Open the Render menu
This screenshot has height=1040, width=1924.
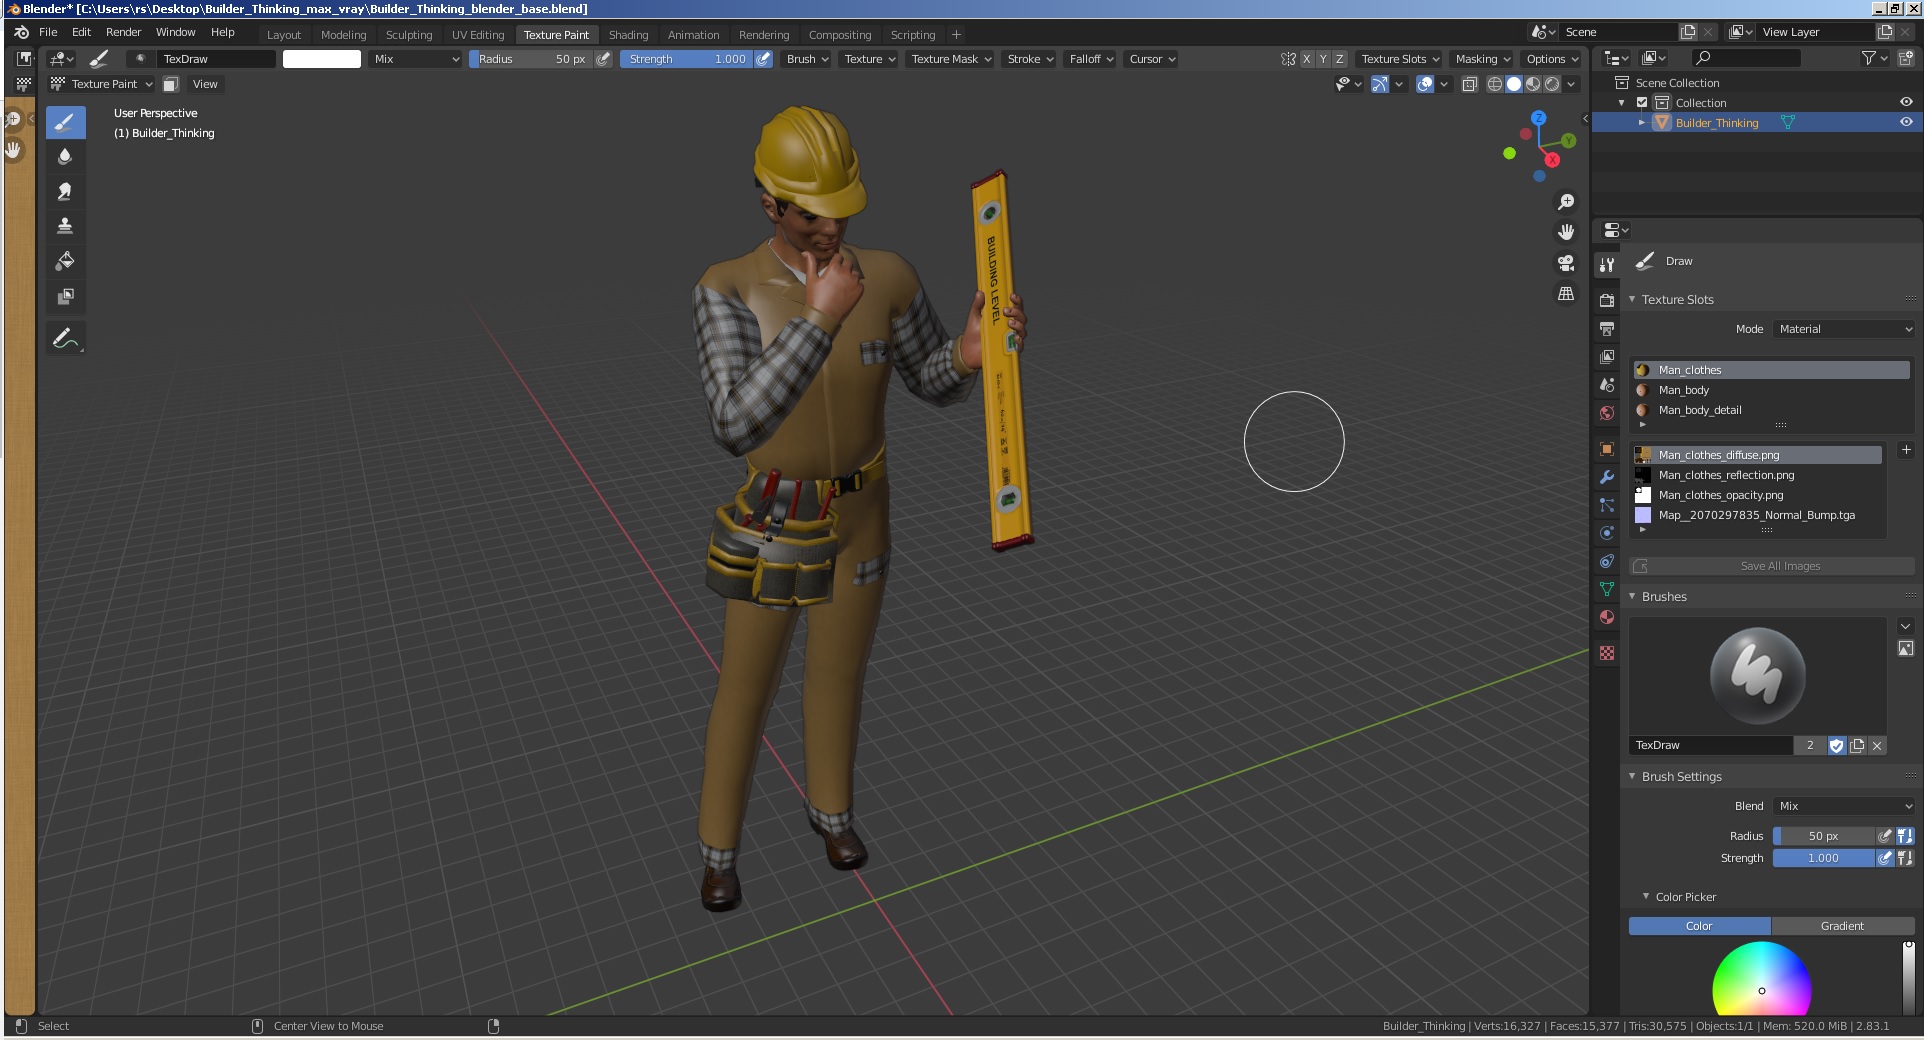pyautogui.click(x=123, y=32)
